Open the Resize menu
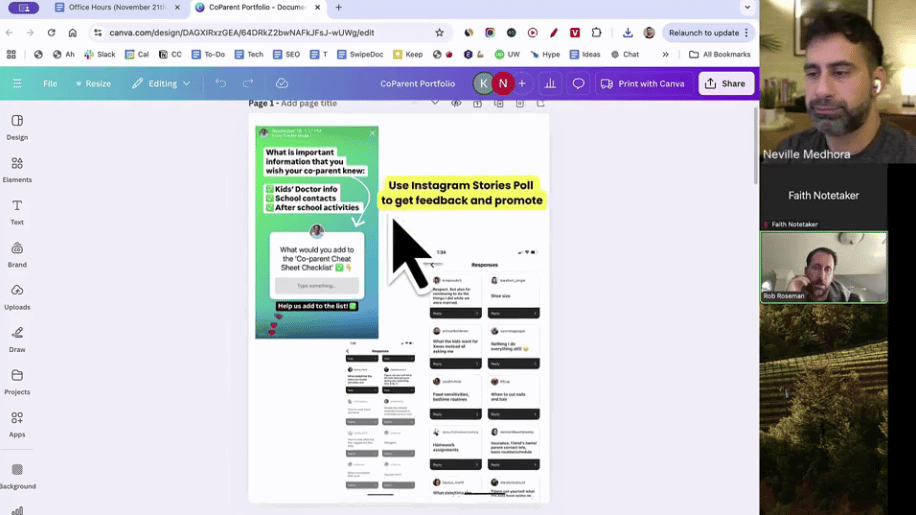The image size is (916, 515). 93,83
